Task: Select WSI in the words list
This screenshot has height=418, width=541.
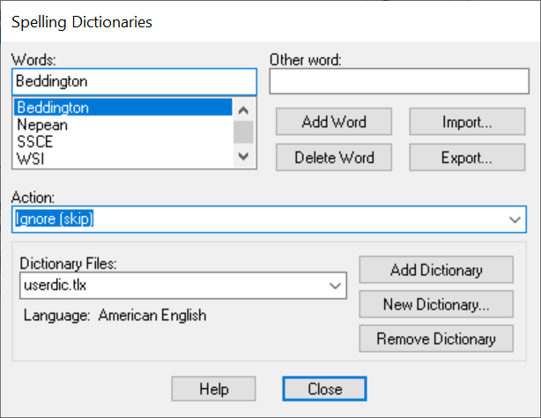Action: pyautogui.click(x=123, y=159)
